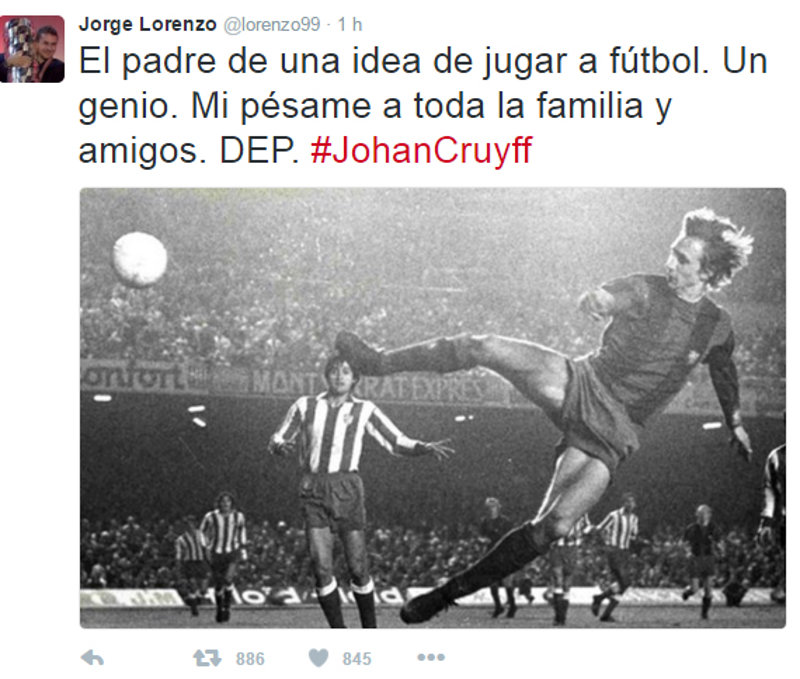Open Jorge Lorenzo's profile avatar picture
Image resolution: width=800 pixels, height=679 pixels.
32,49
